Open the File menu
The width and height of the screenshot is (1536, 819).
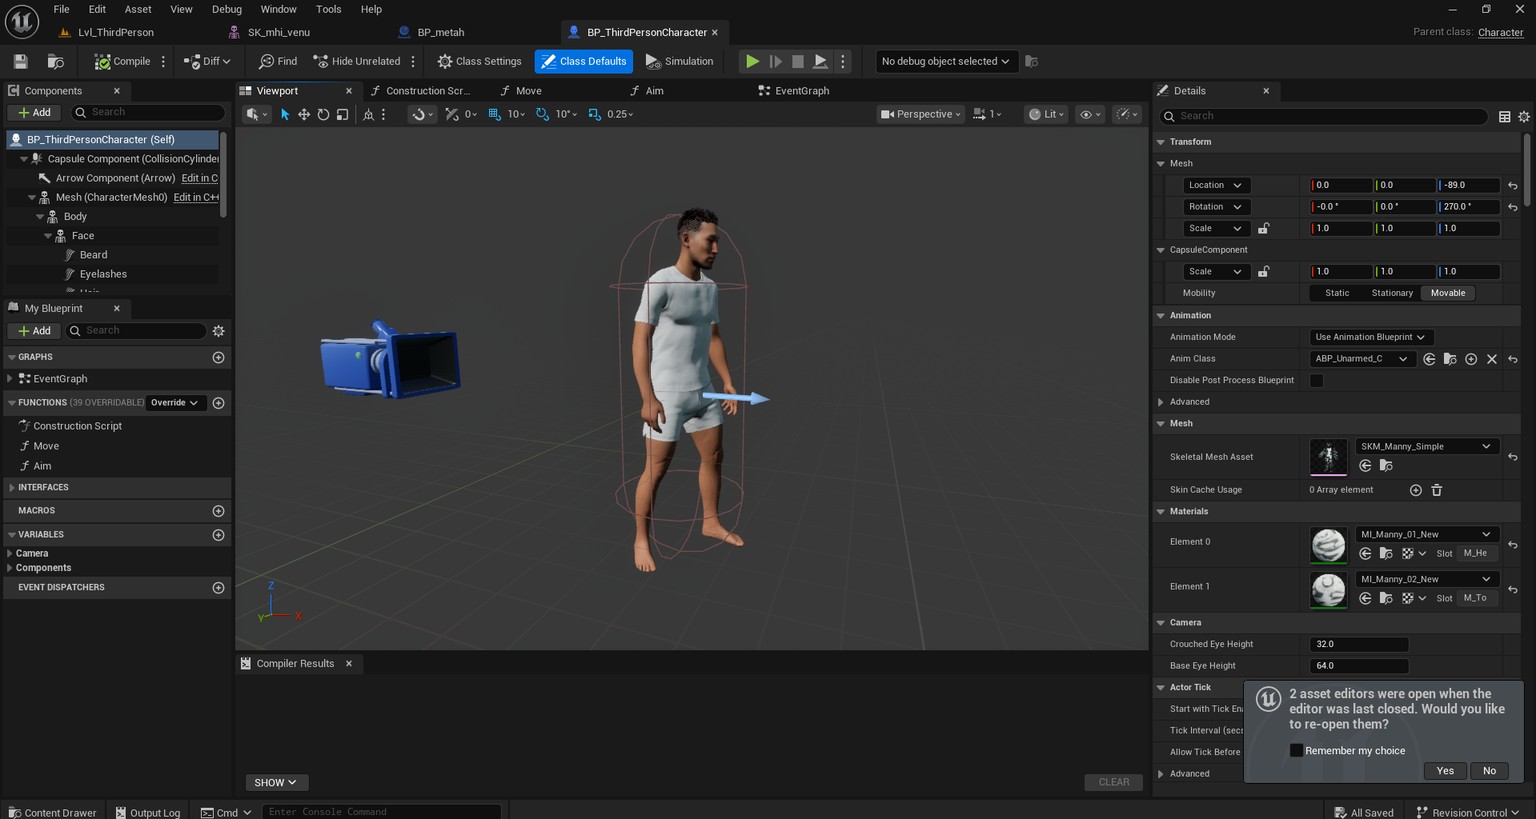(x=61, y=9)
